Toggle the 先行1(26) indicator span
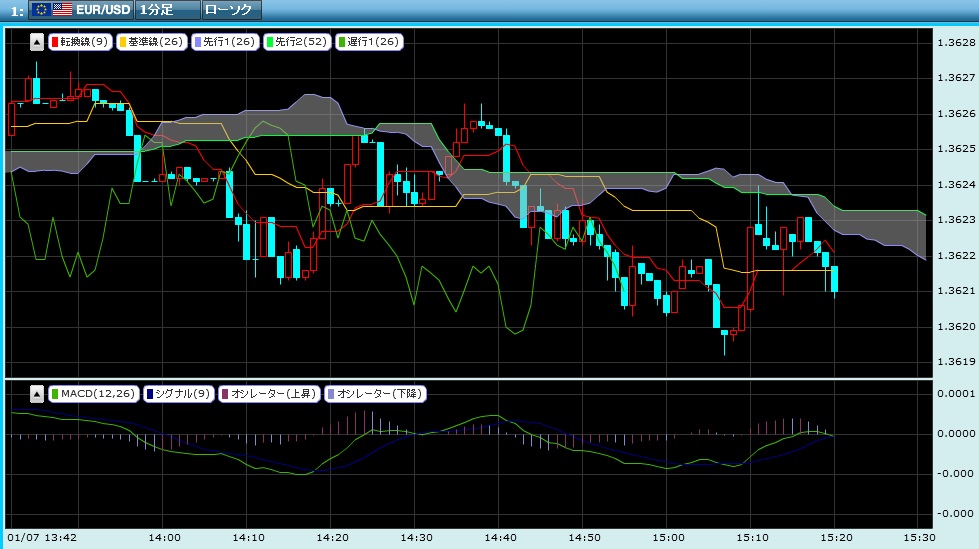Screen dimensions: 979x549 click(x=225, y=42)
